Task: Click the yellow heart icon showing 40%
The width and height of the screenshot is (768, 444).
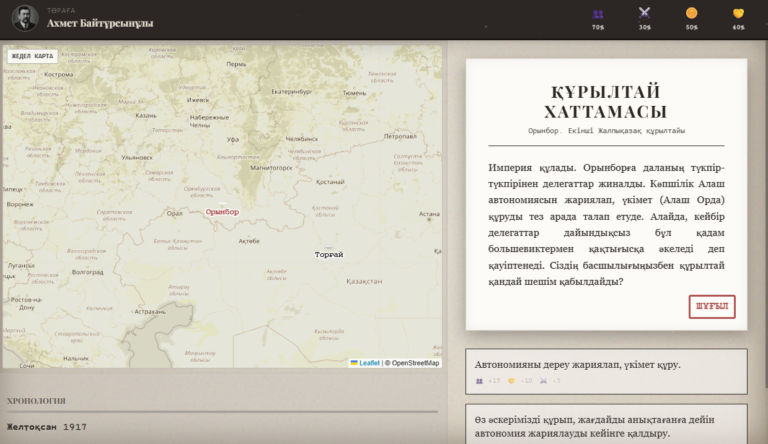Action: pos(738,14)
